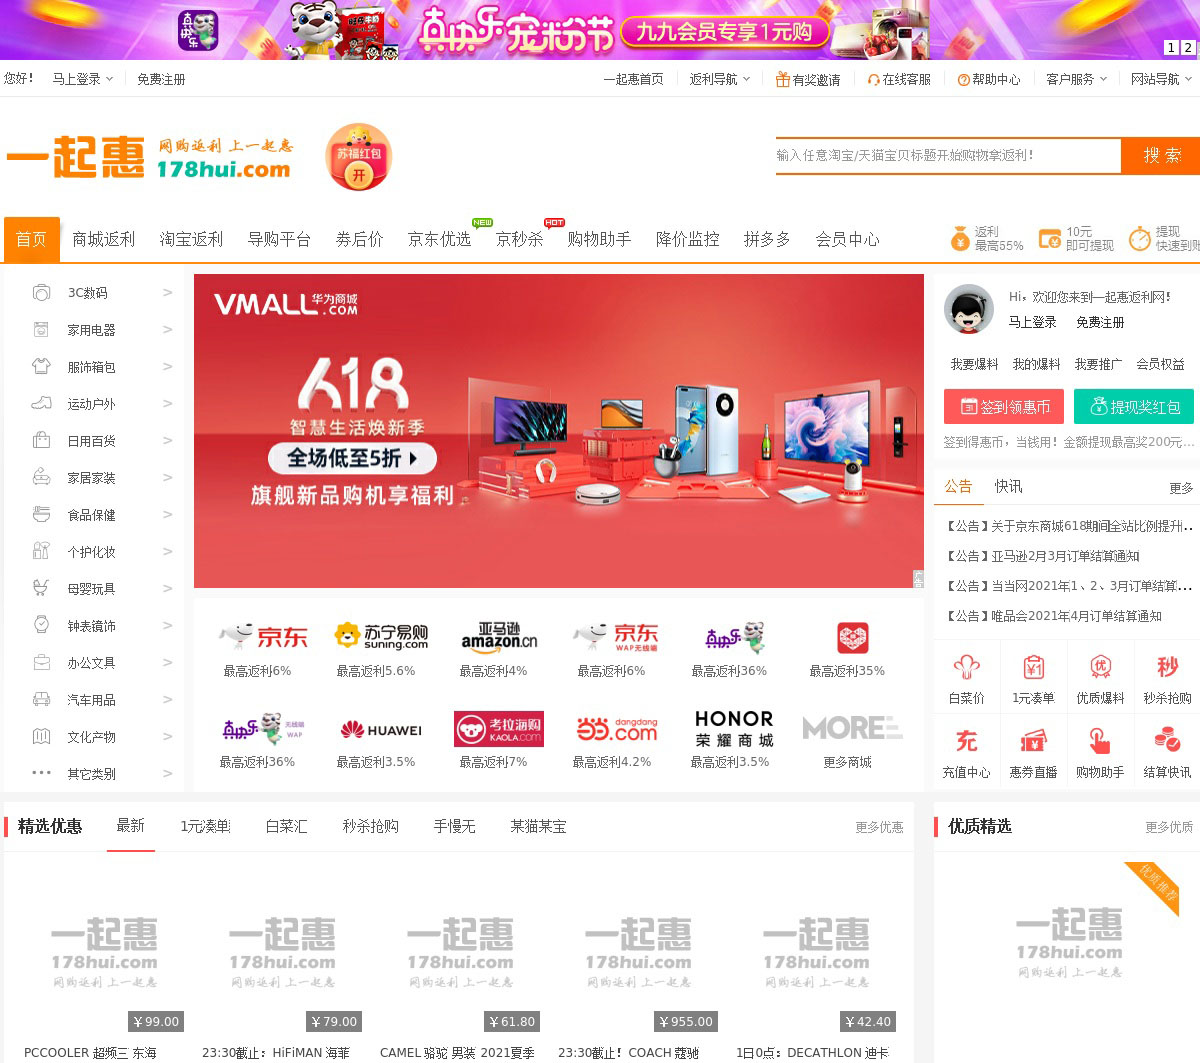Click the 搜索 search button

(x=1161, y=156)
